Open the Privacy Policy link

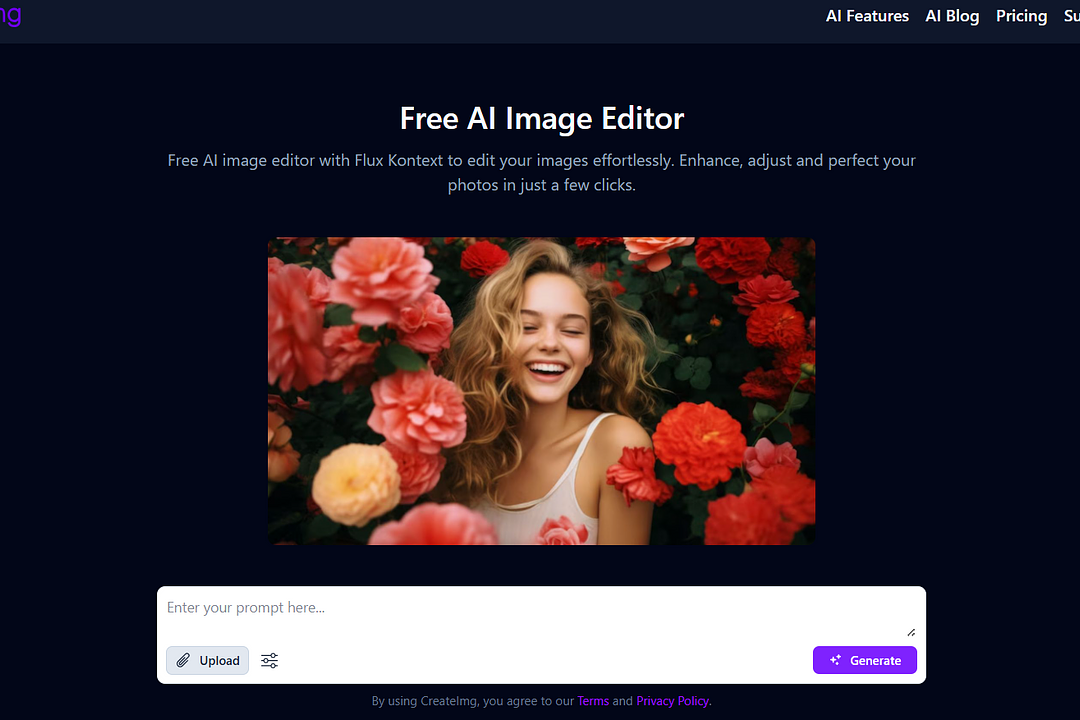(672, 701)
